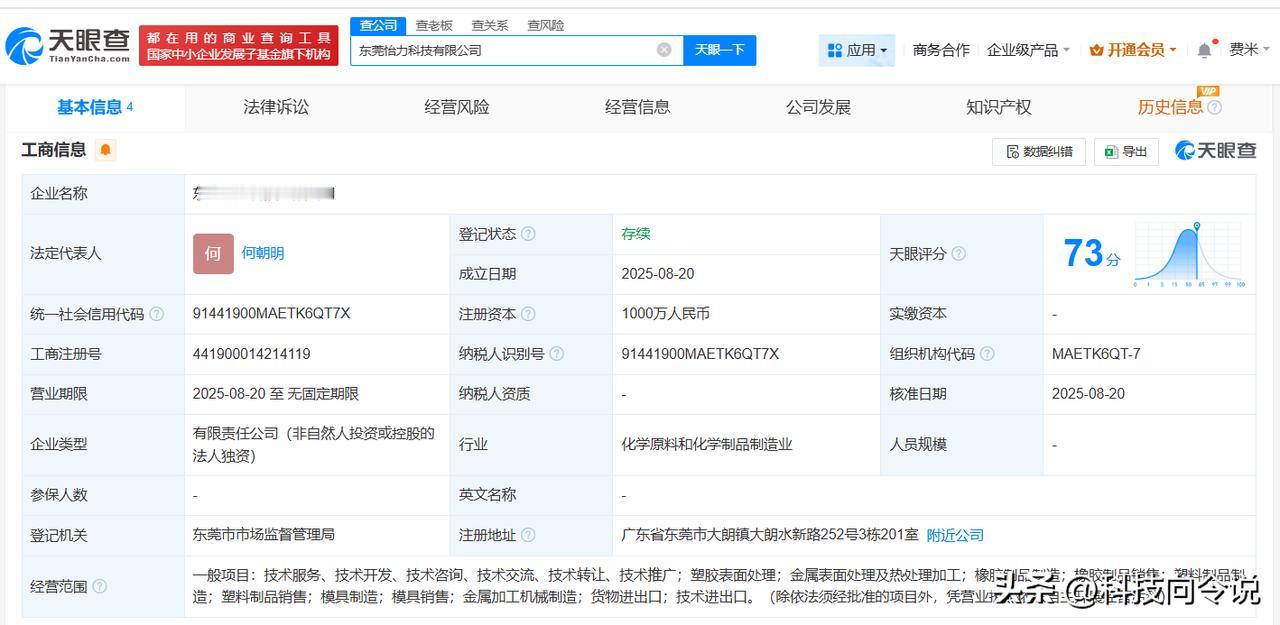The width and height of the screenshot is (1280, 625).
Task: Click the 导出 export button
Action: [x=1126, y=151]
